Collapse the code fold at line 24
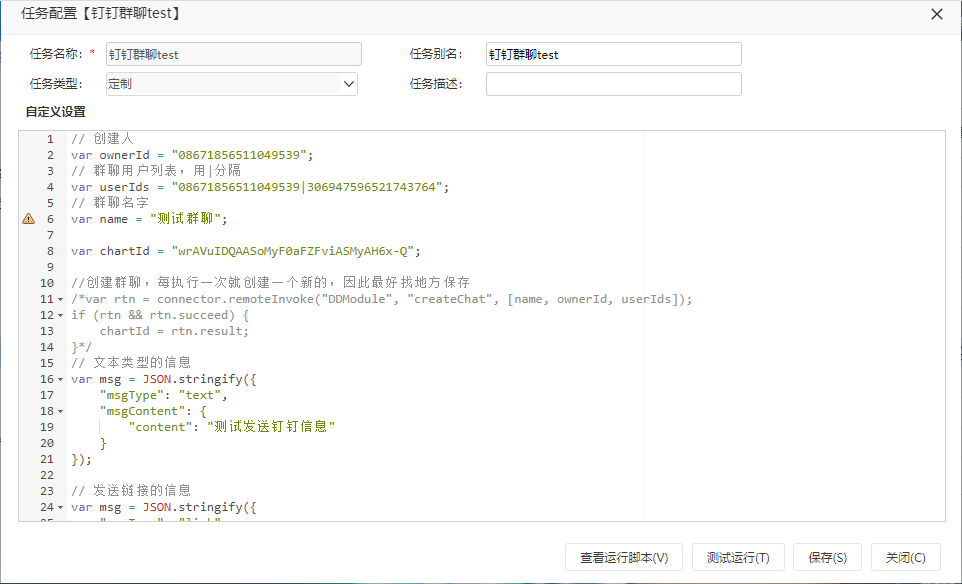Viewport: 962px width, 584px height. pos(60,507)
